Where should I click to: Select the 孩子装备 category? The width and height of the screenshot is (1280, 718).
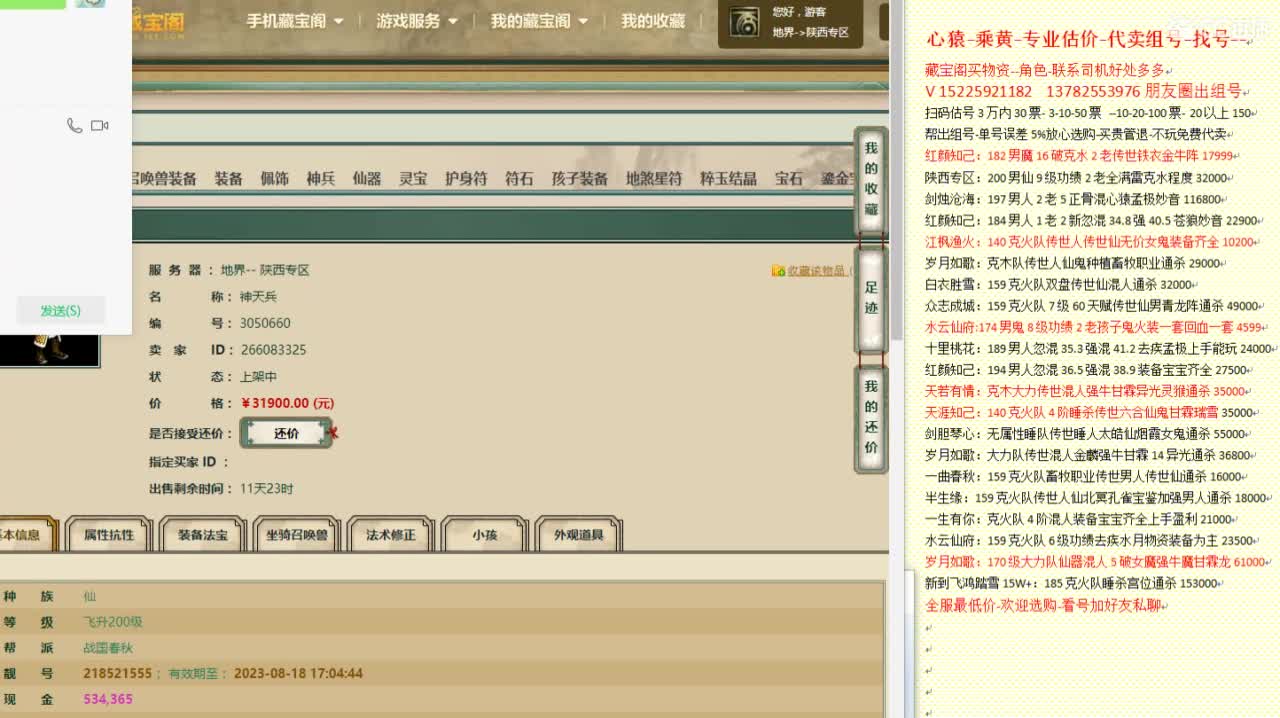580,179
